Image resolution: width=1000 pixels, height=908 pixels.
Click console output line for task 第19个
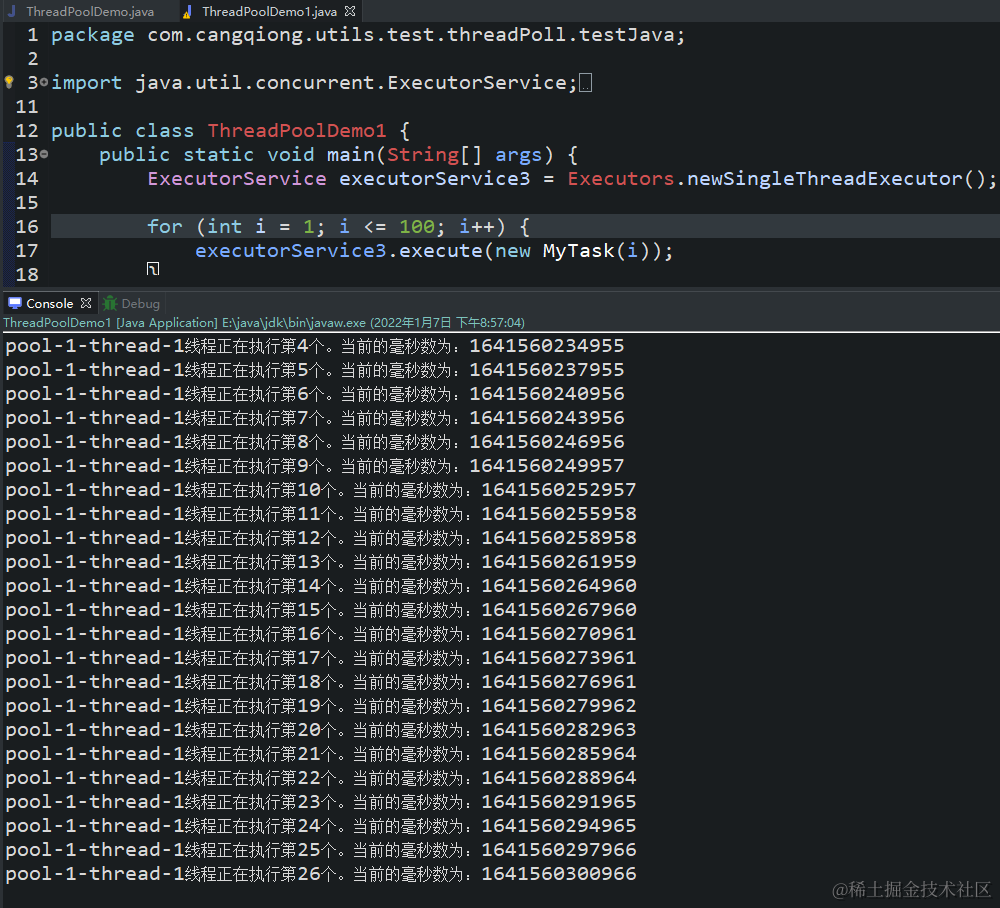tap(321, 707)
